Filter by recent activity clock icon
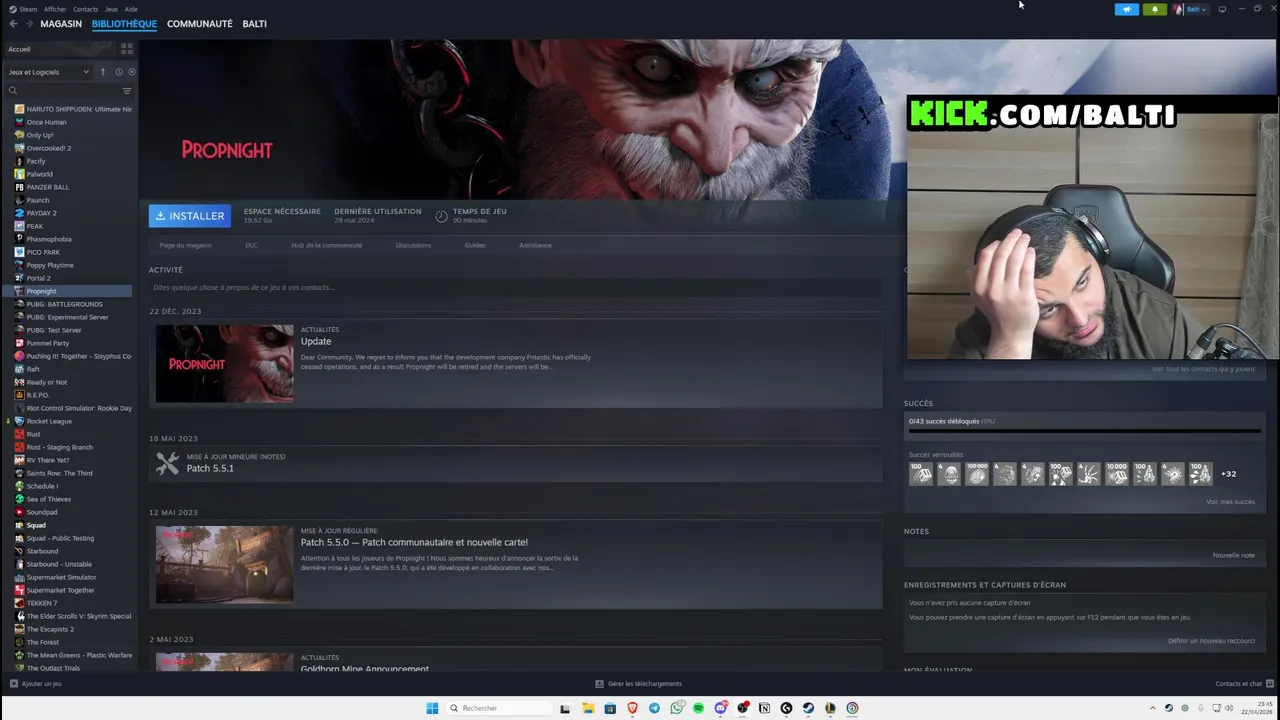This screenshot has height=720, width=1280. (118, 72)
